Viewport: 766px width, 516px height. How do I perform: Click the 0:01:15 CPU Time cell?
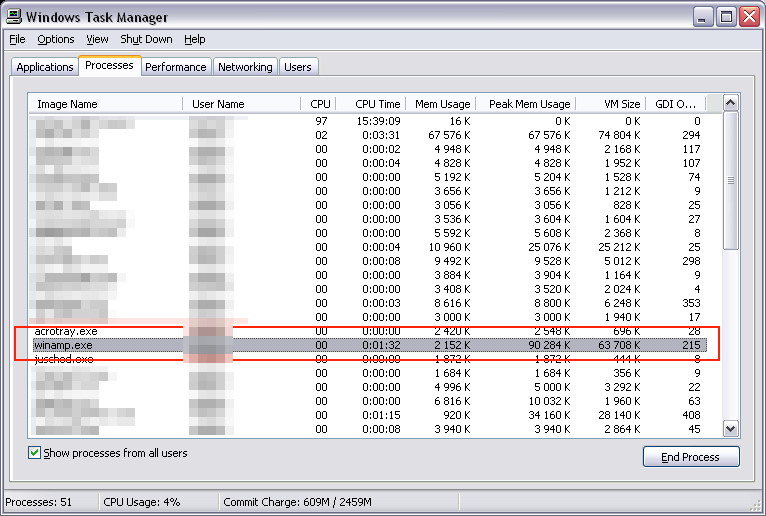click(381, 415)
